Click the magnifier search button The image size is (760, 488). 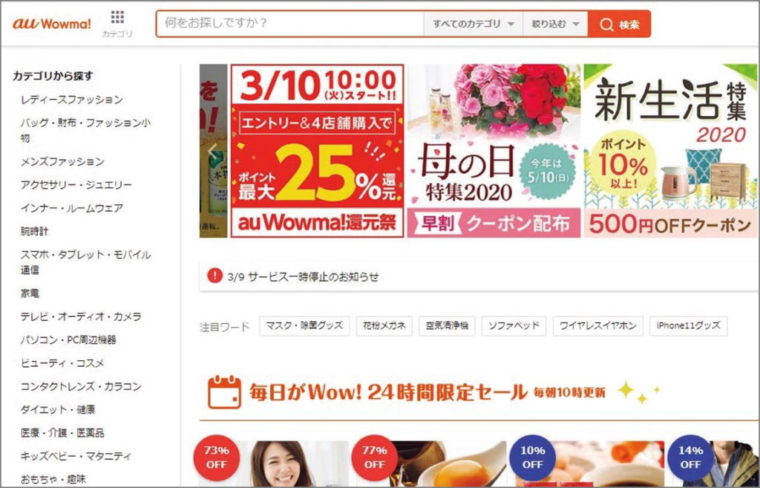619,24
